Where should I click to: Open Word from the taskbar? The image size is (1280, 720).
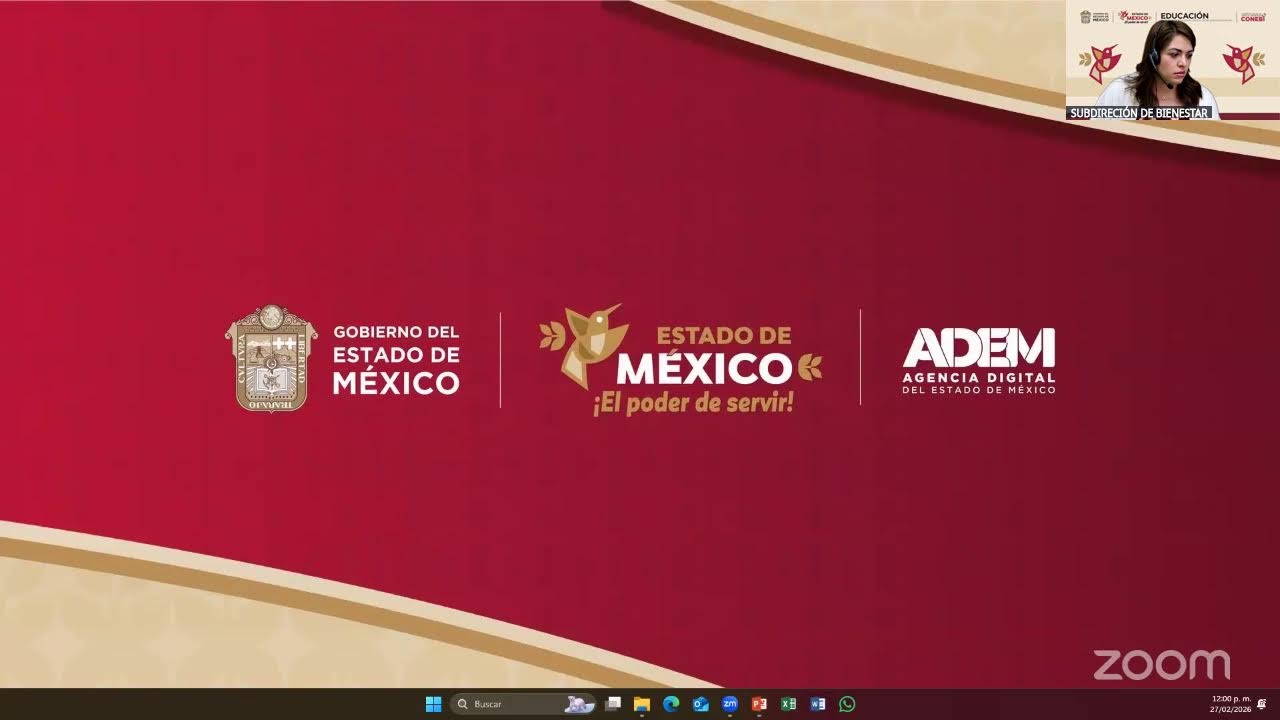click(818, 704)
